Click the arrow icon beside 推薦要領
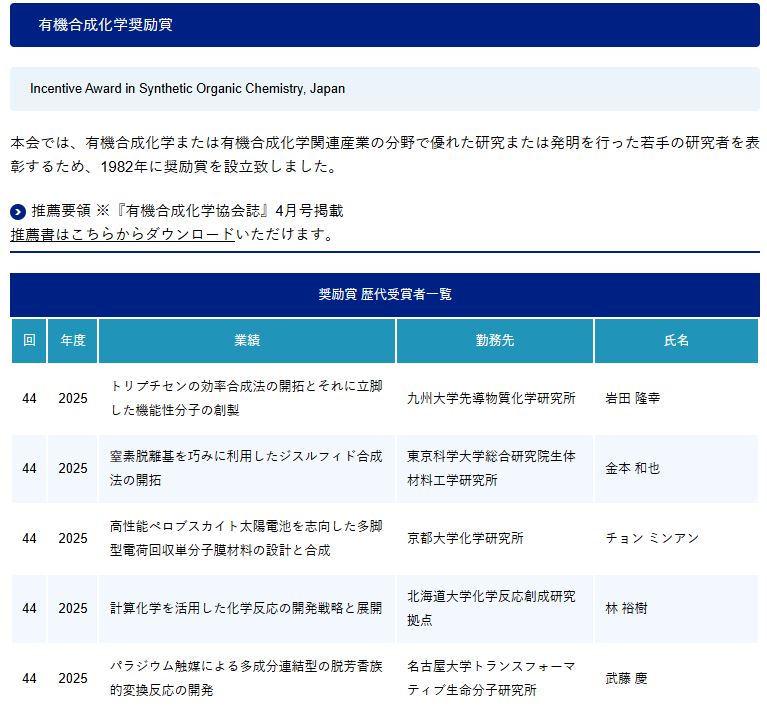This screenshot has width=767, height=709. point(18,211)
